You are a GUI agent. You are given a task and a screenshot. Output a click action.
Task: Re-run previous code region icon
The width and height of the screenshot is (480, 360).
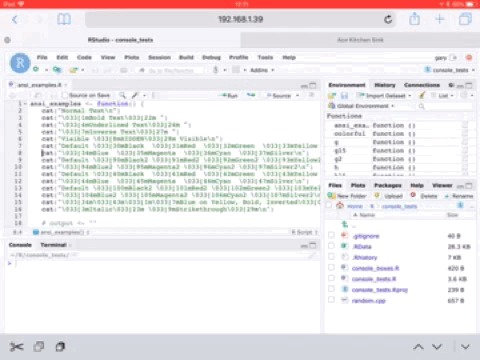pos(251,95)
